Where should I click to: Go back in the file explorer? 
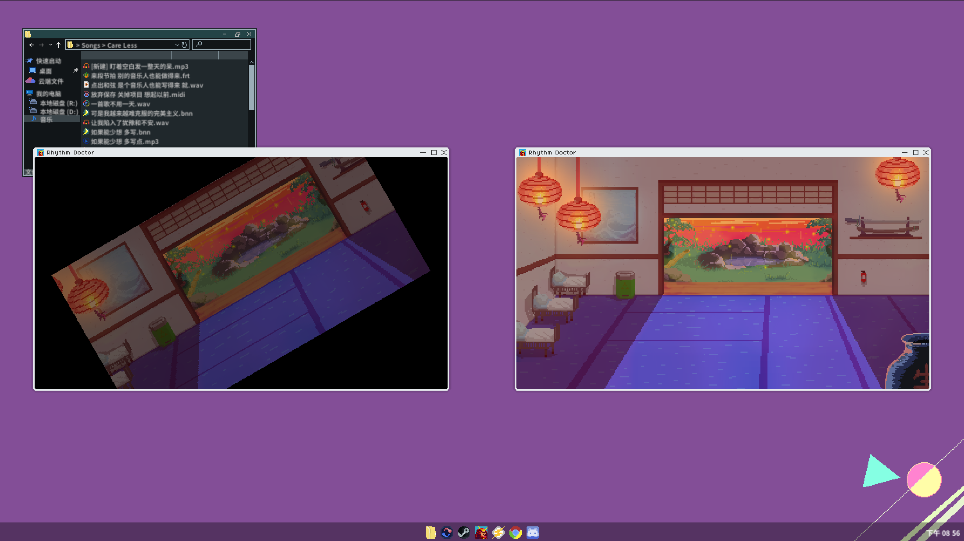tap(31, 45)
